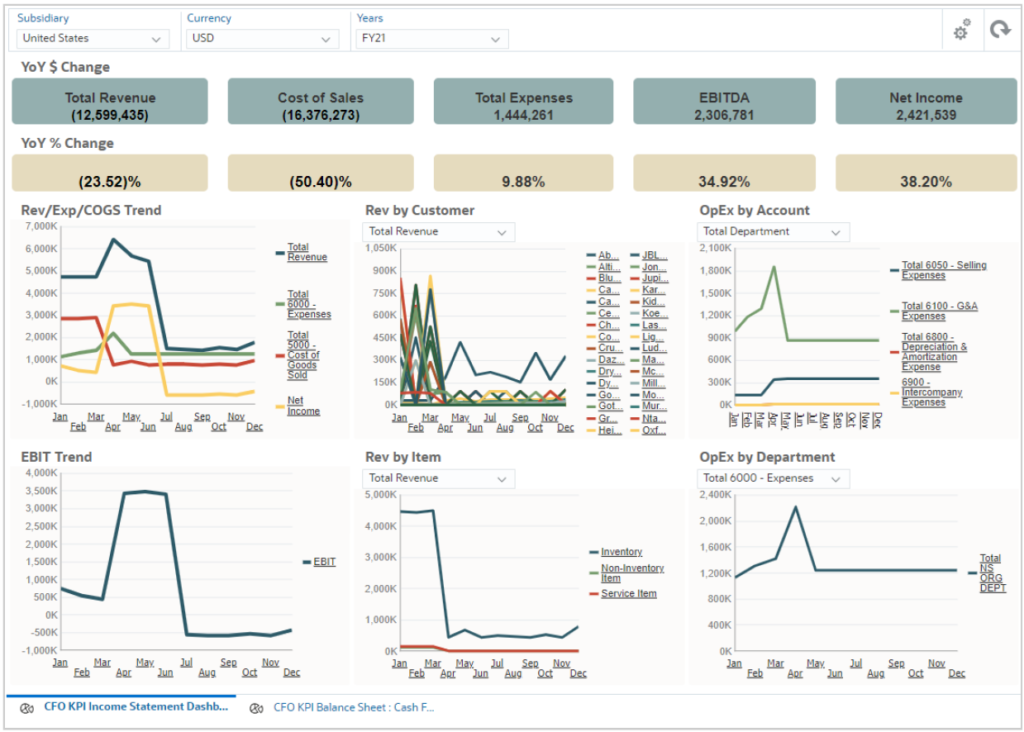The image size is (1024, 732).
Task: Open the OpEx by Account Total Department dropdown
Action: 772,232
